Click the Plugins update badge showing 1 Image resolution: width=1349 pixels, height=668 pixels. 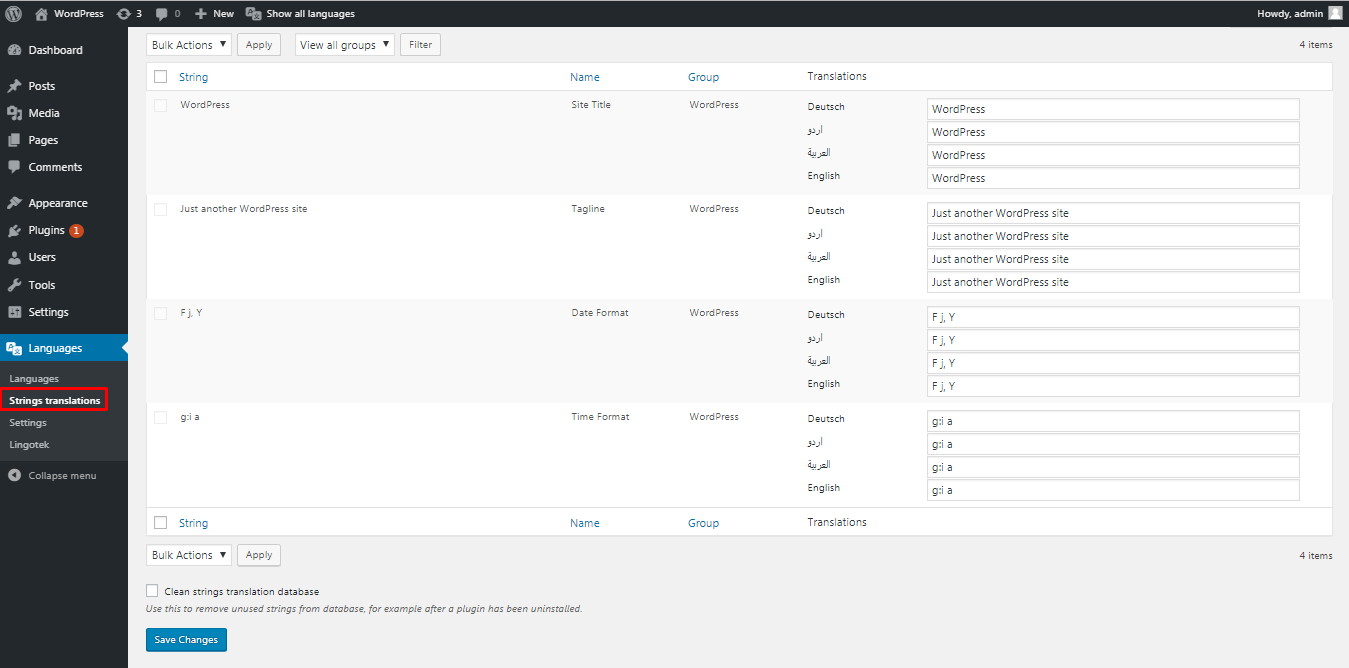76,230
